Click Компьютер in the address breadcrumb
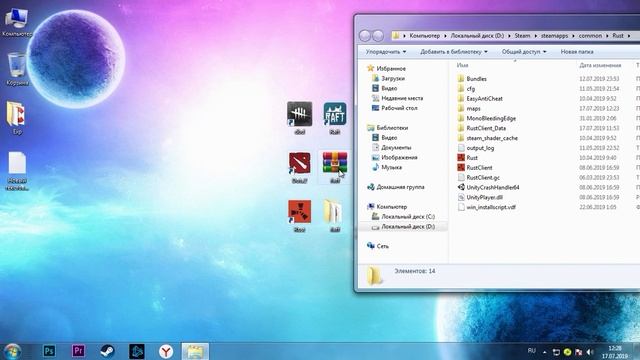The height and width of the screenshot is (360, 640). coord(424,36)
